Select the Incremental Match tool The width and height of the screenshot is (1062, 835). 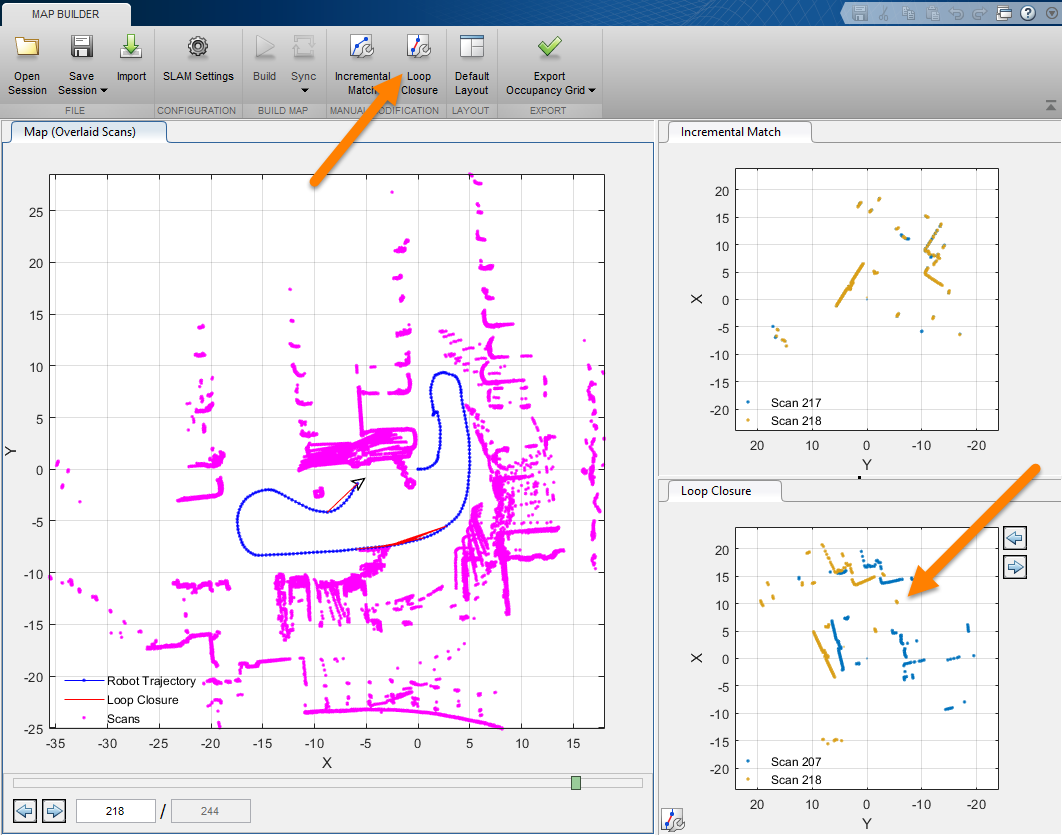[x=362, y=47]
